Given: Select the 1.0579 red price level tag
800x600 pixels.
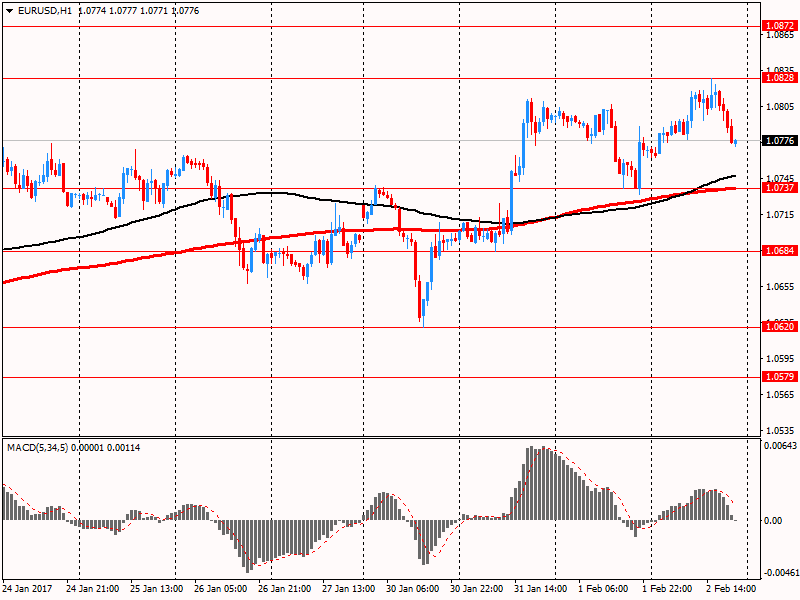Looking at the screenshot, I should (779, 377).
